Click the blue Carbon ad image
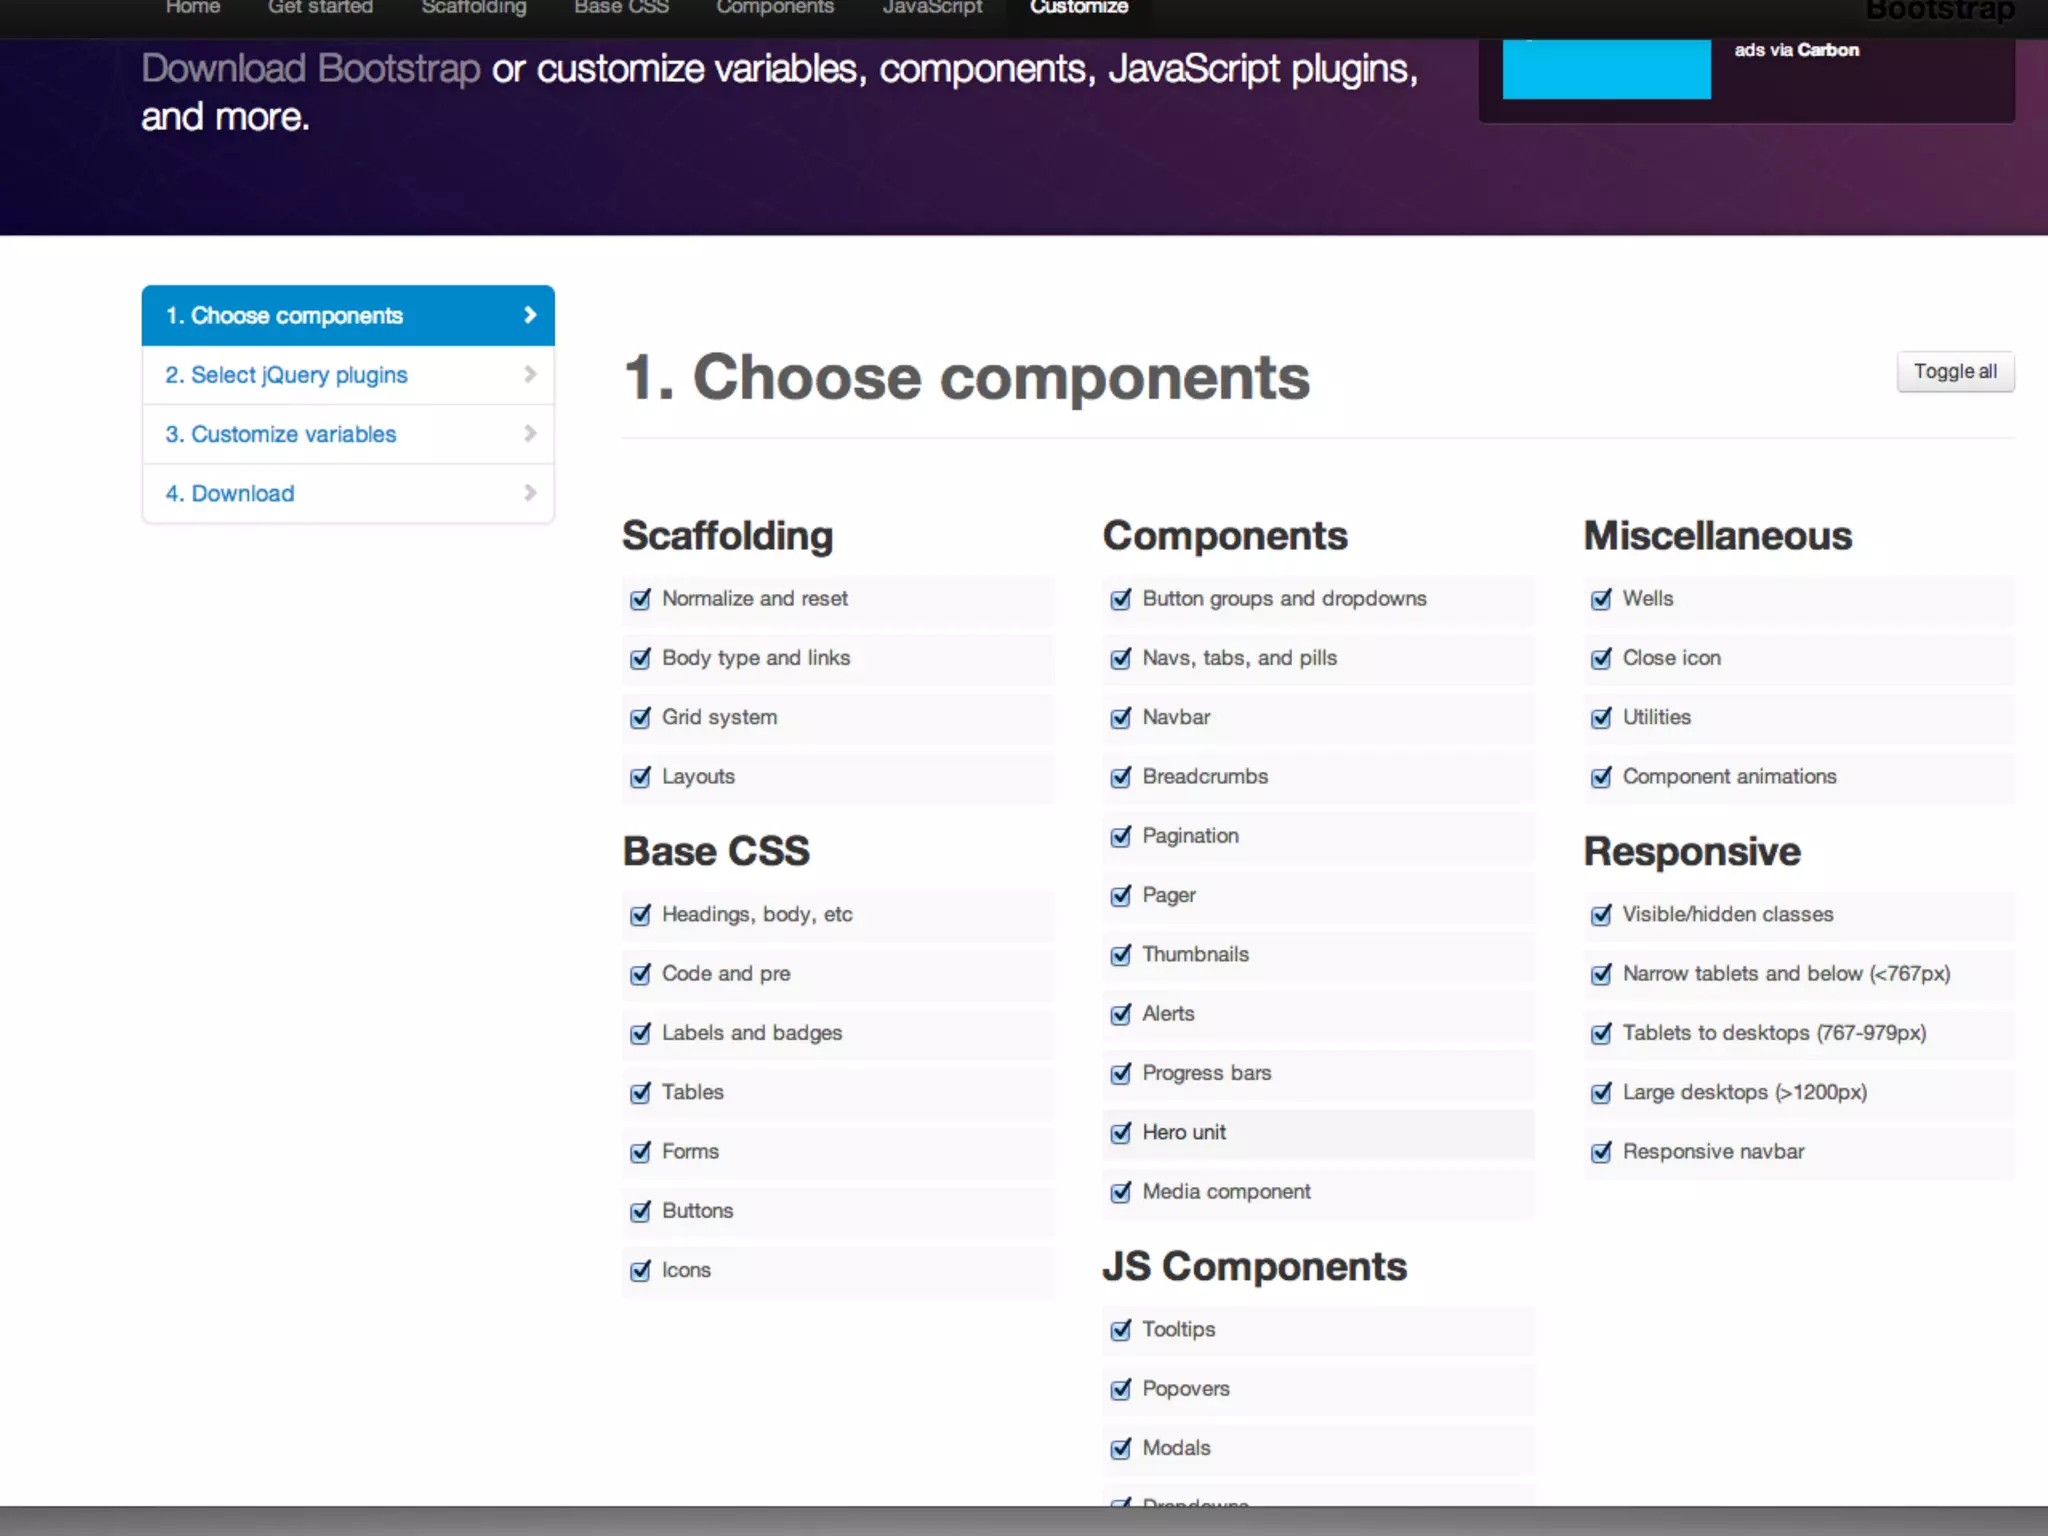Screen dimensions: 2048x1536 1606,68
